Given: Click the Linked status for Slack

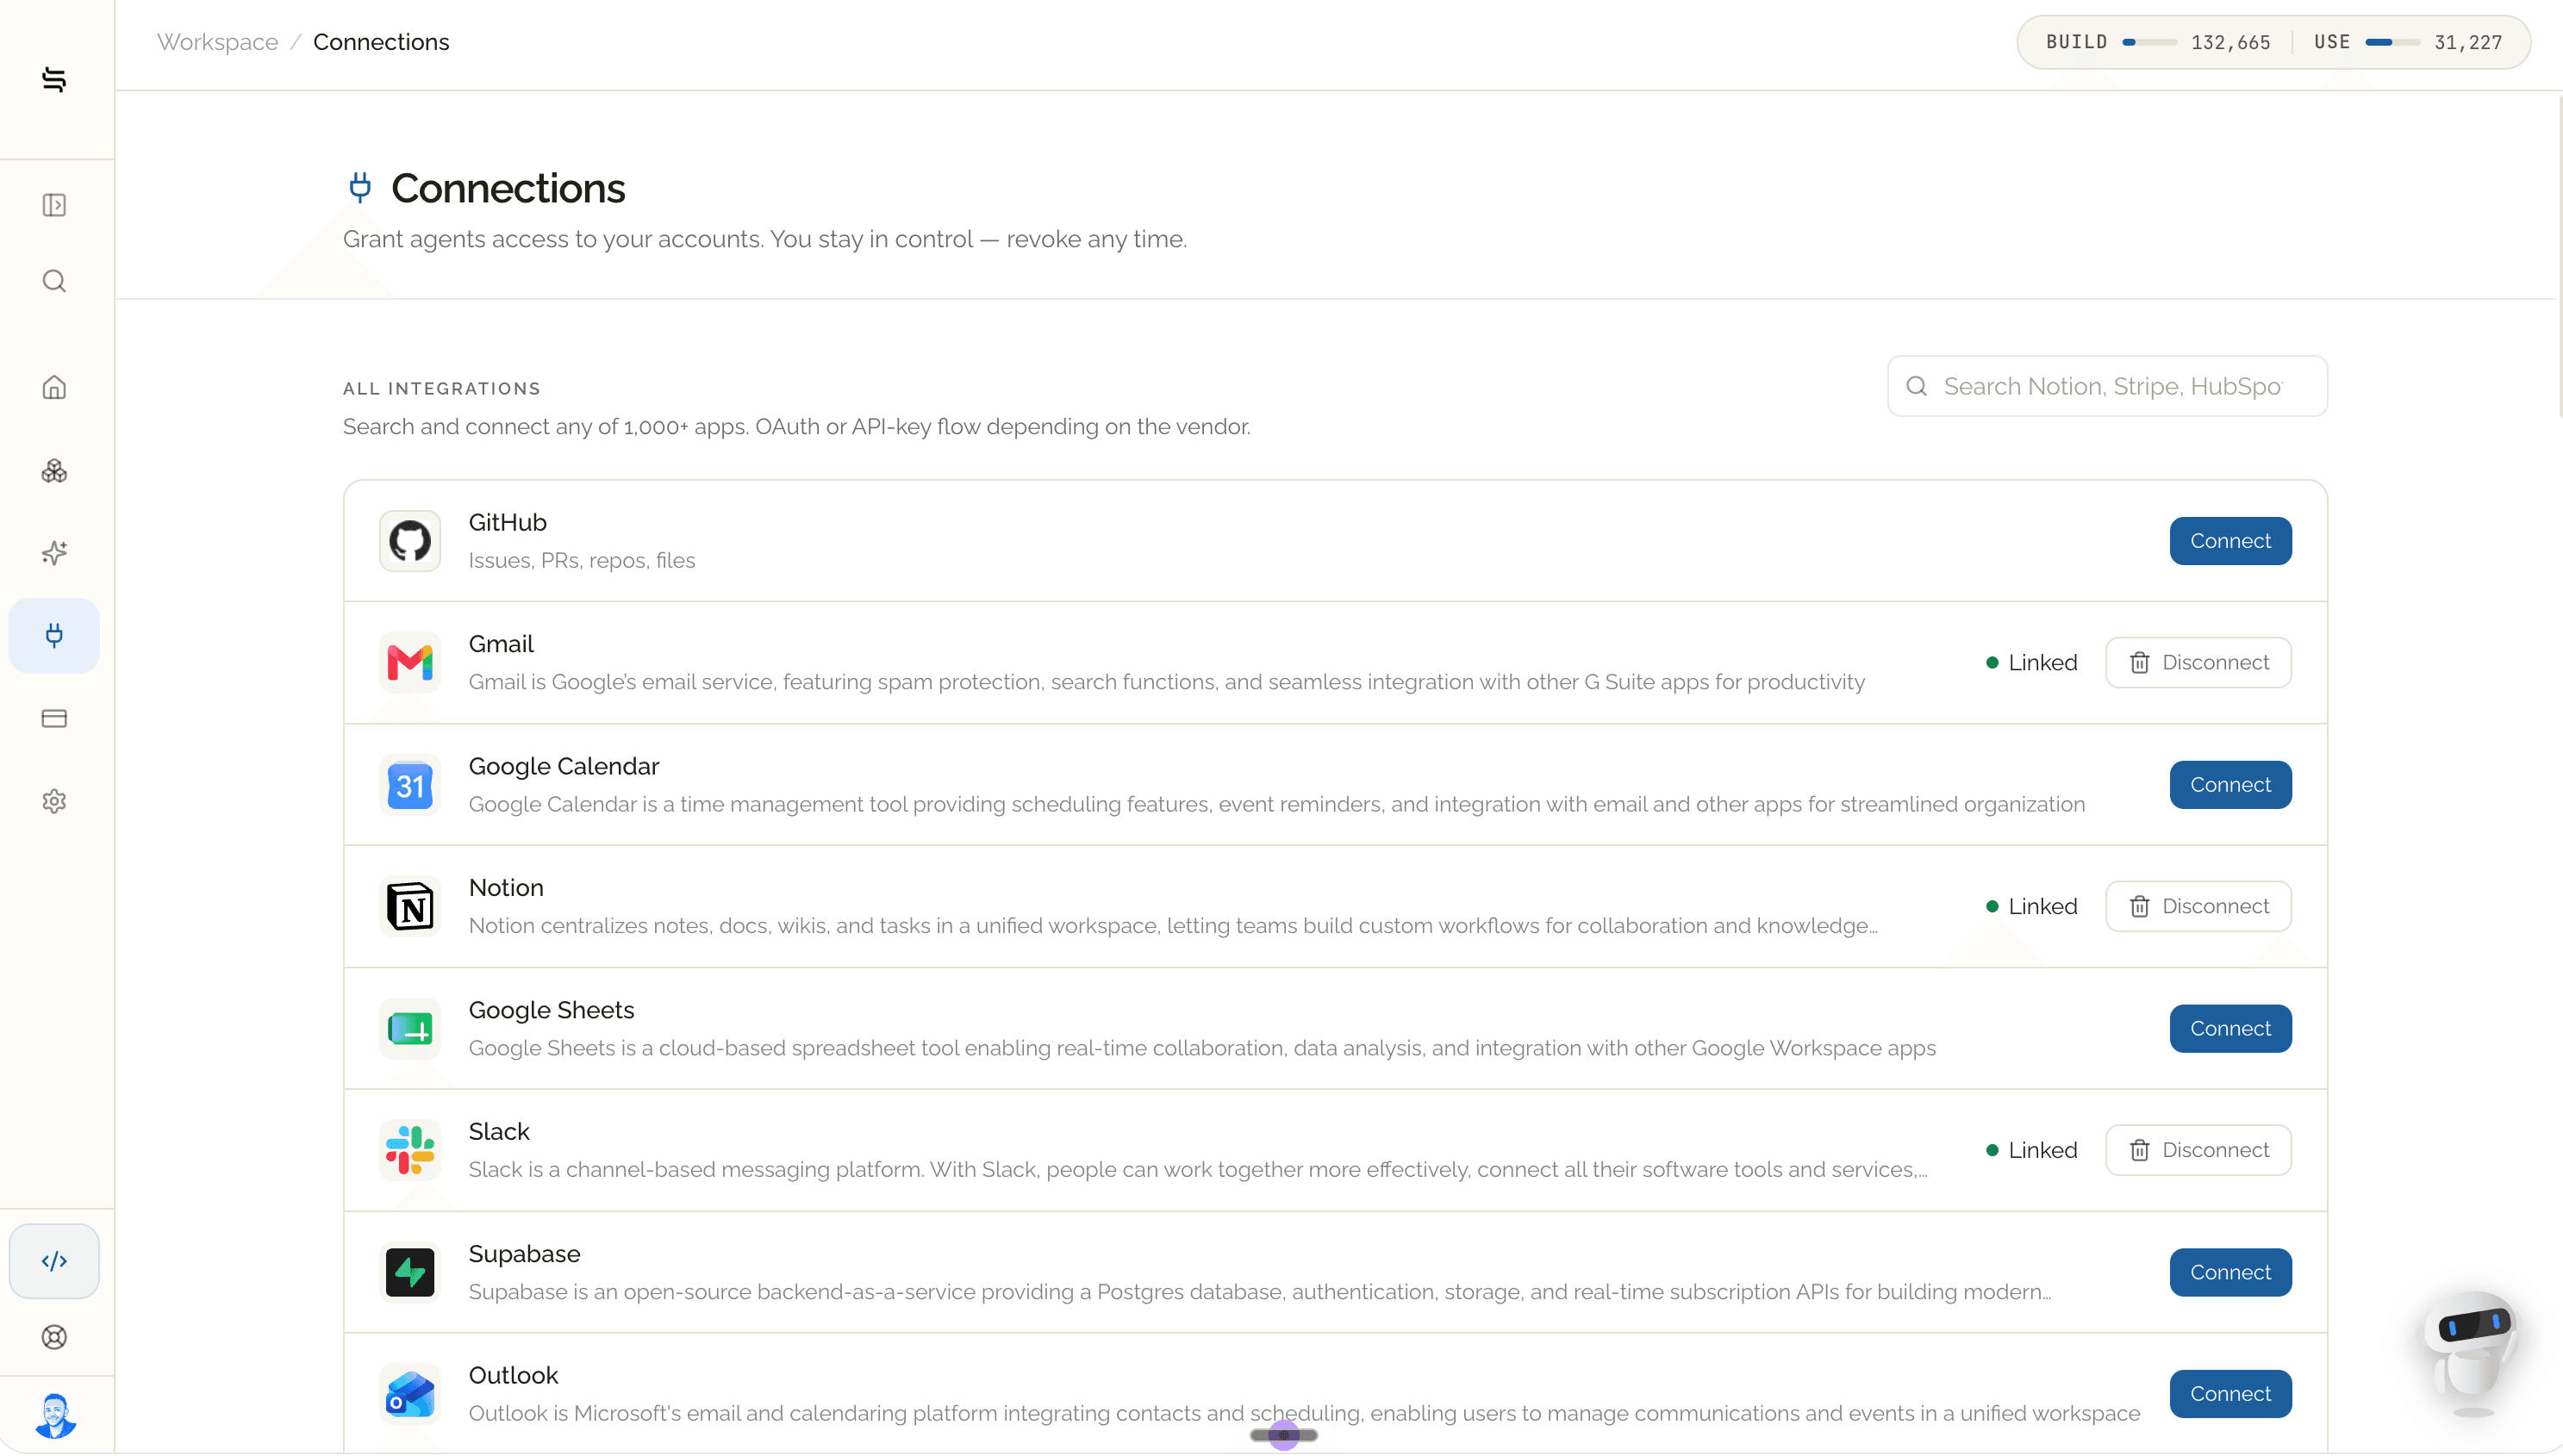Looking at the screenshot, I should click(x=2031, y=1151).
